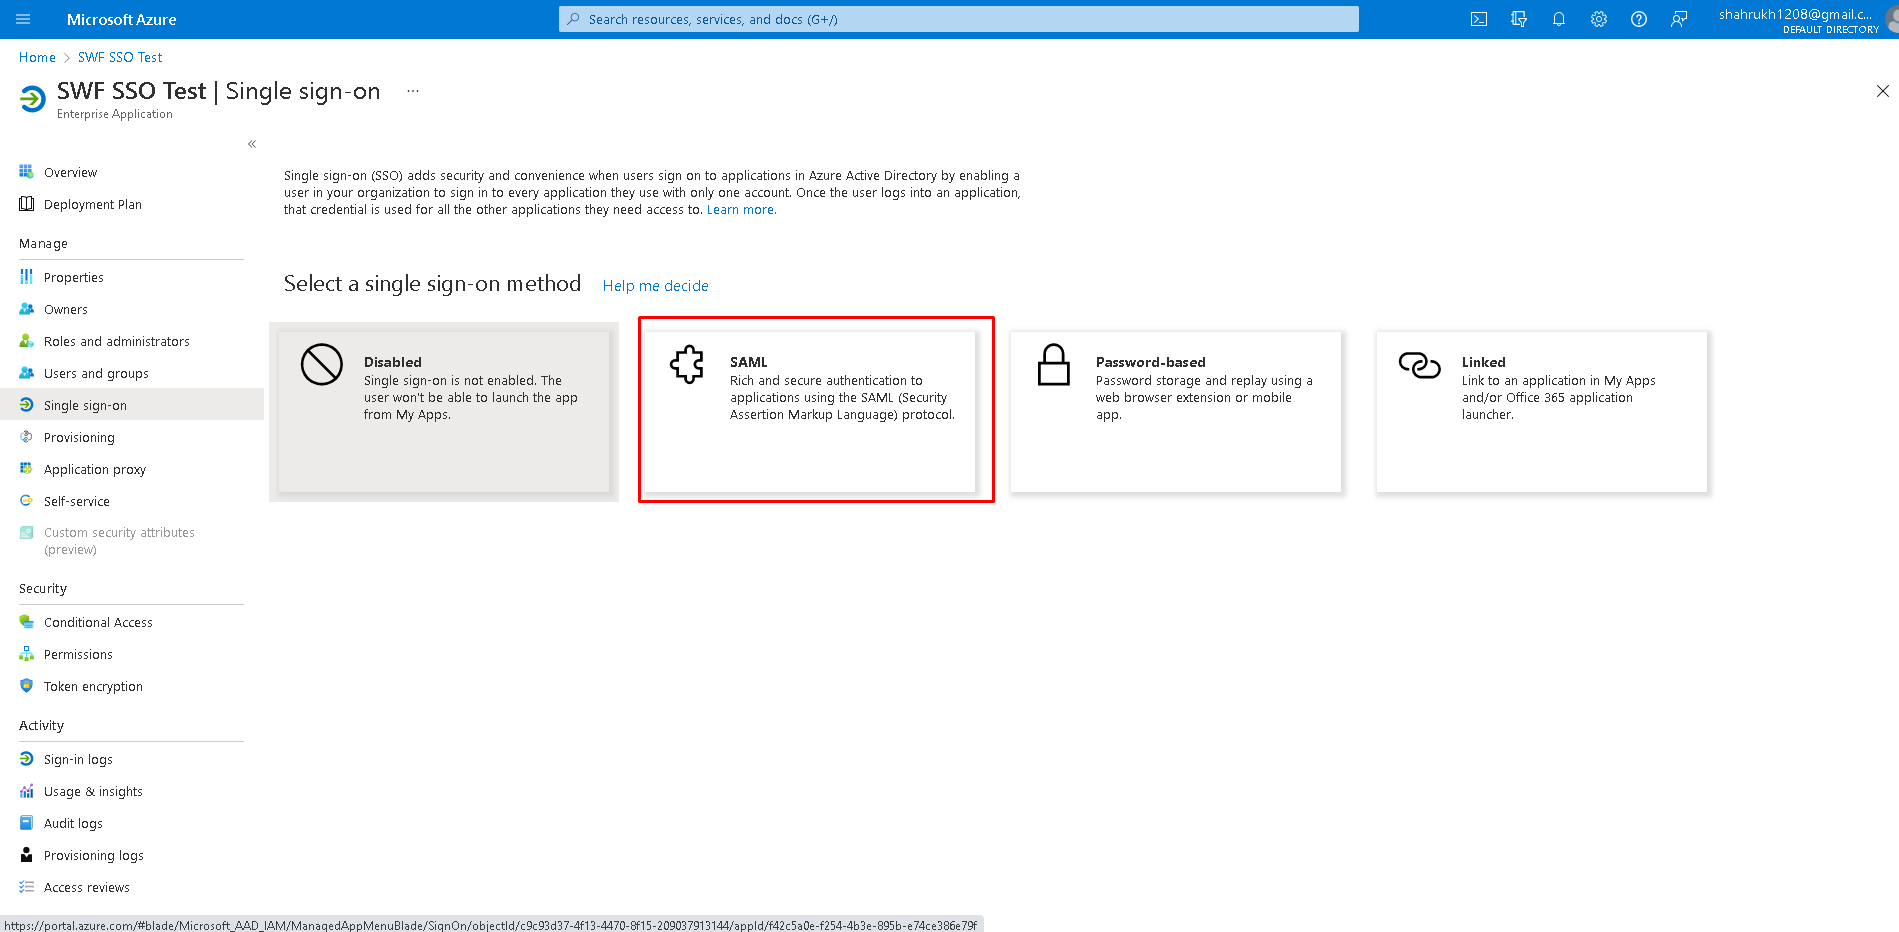Choose the SAML sign-on method card

point(810,412)
